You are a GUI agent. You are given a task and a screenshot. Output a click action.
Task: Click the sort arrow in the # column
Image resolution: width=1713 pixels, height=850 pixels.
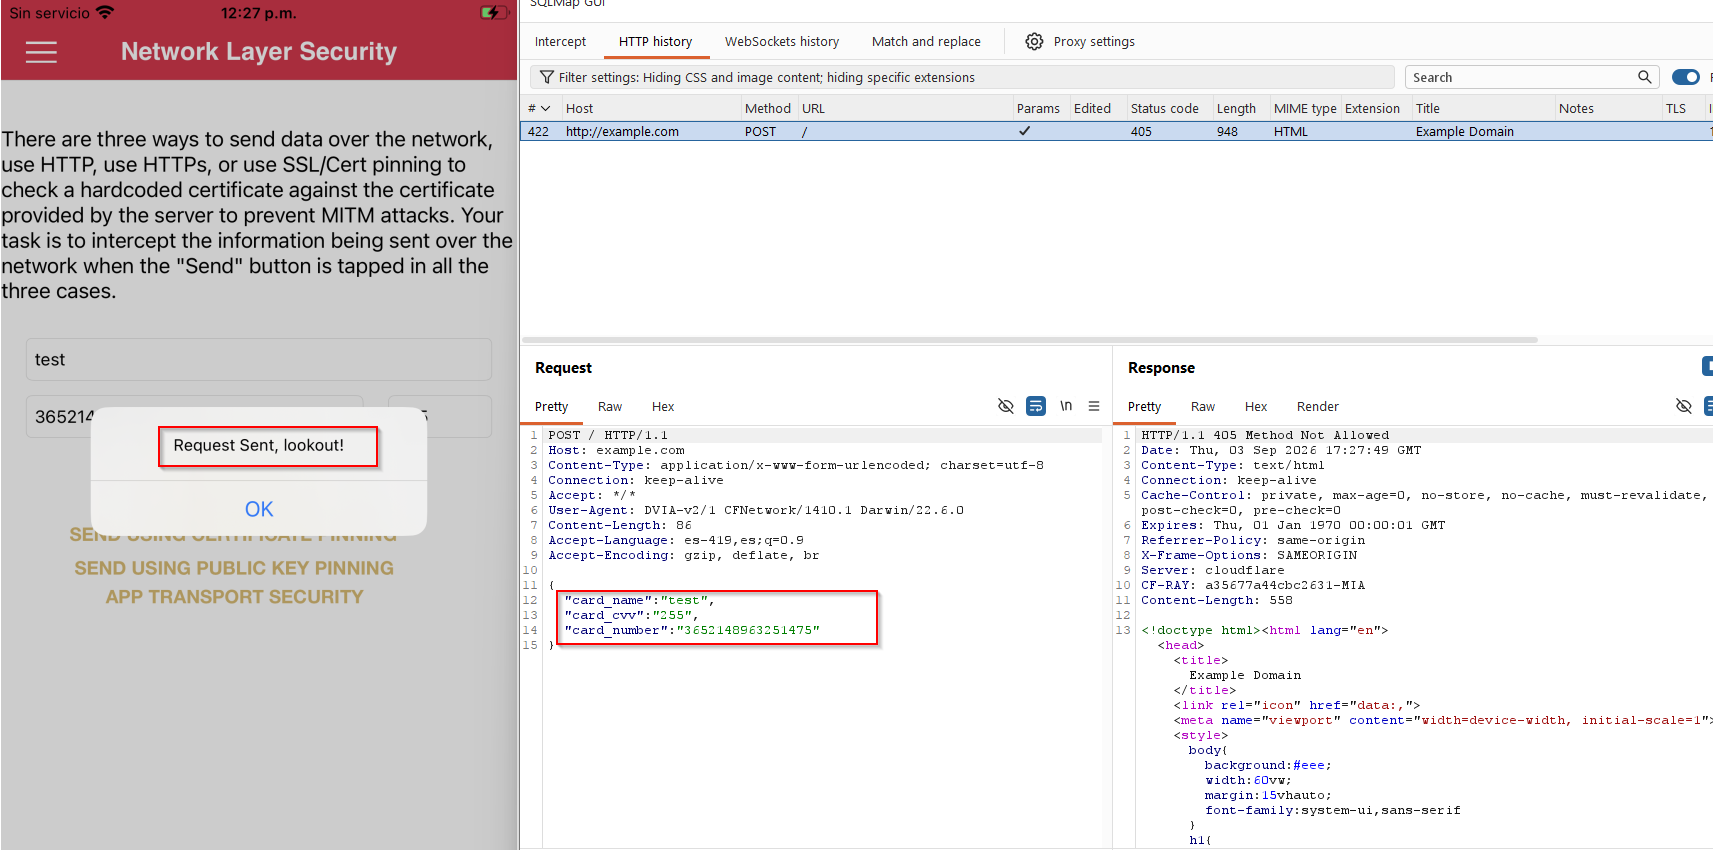(545, 108)
